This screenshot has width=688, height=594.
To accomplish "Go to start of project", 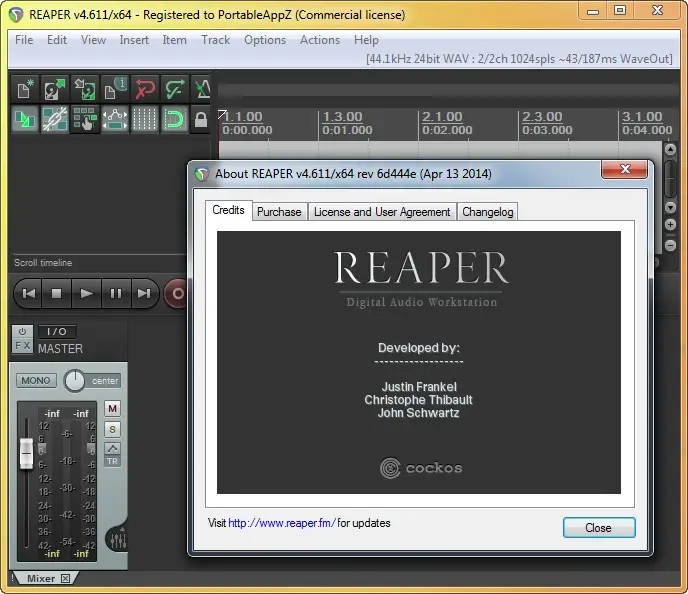I will [x=28, y=293].
